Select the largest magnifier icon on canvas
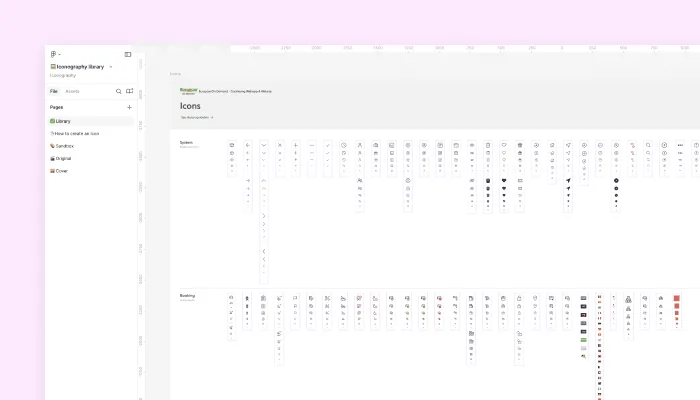700x400 pixels. (648, 145)
